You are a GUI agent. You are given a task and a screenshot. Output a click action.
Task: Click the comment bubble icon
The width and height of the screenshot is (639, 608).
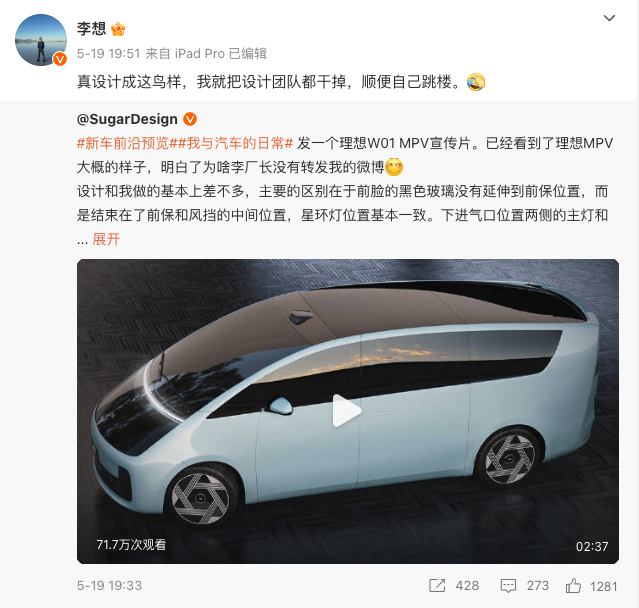(508, 586)
